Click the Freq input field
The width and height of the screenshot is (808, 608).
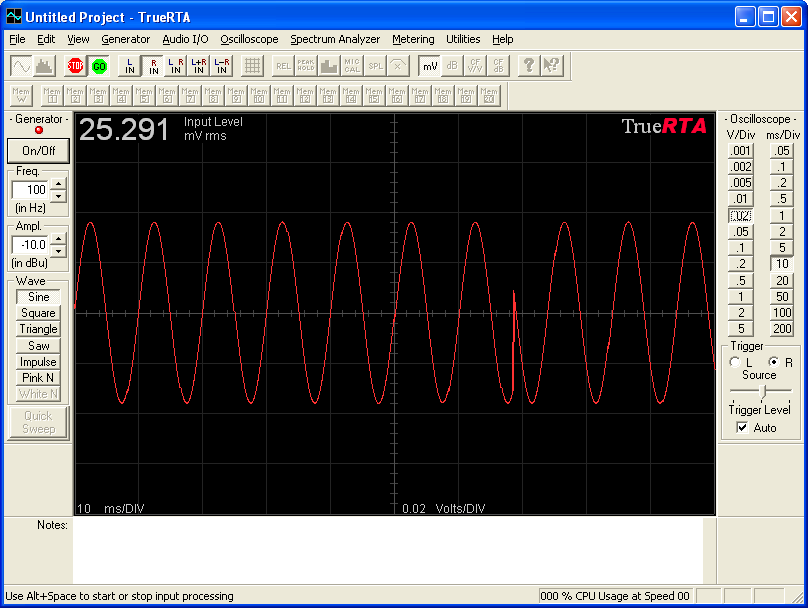(31, 190)
